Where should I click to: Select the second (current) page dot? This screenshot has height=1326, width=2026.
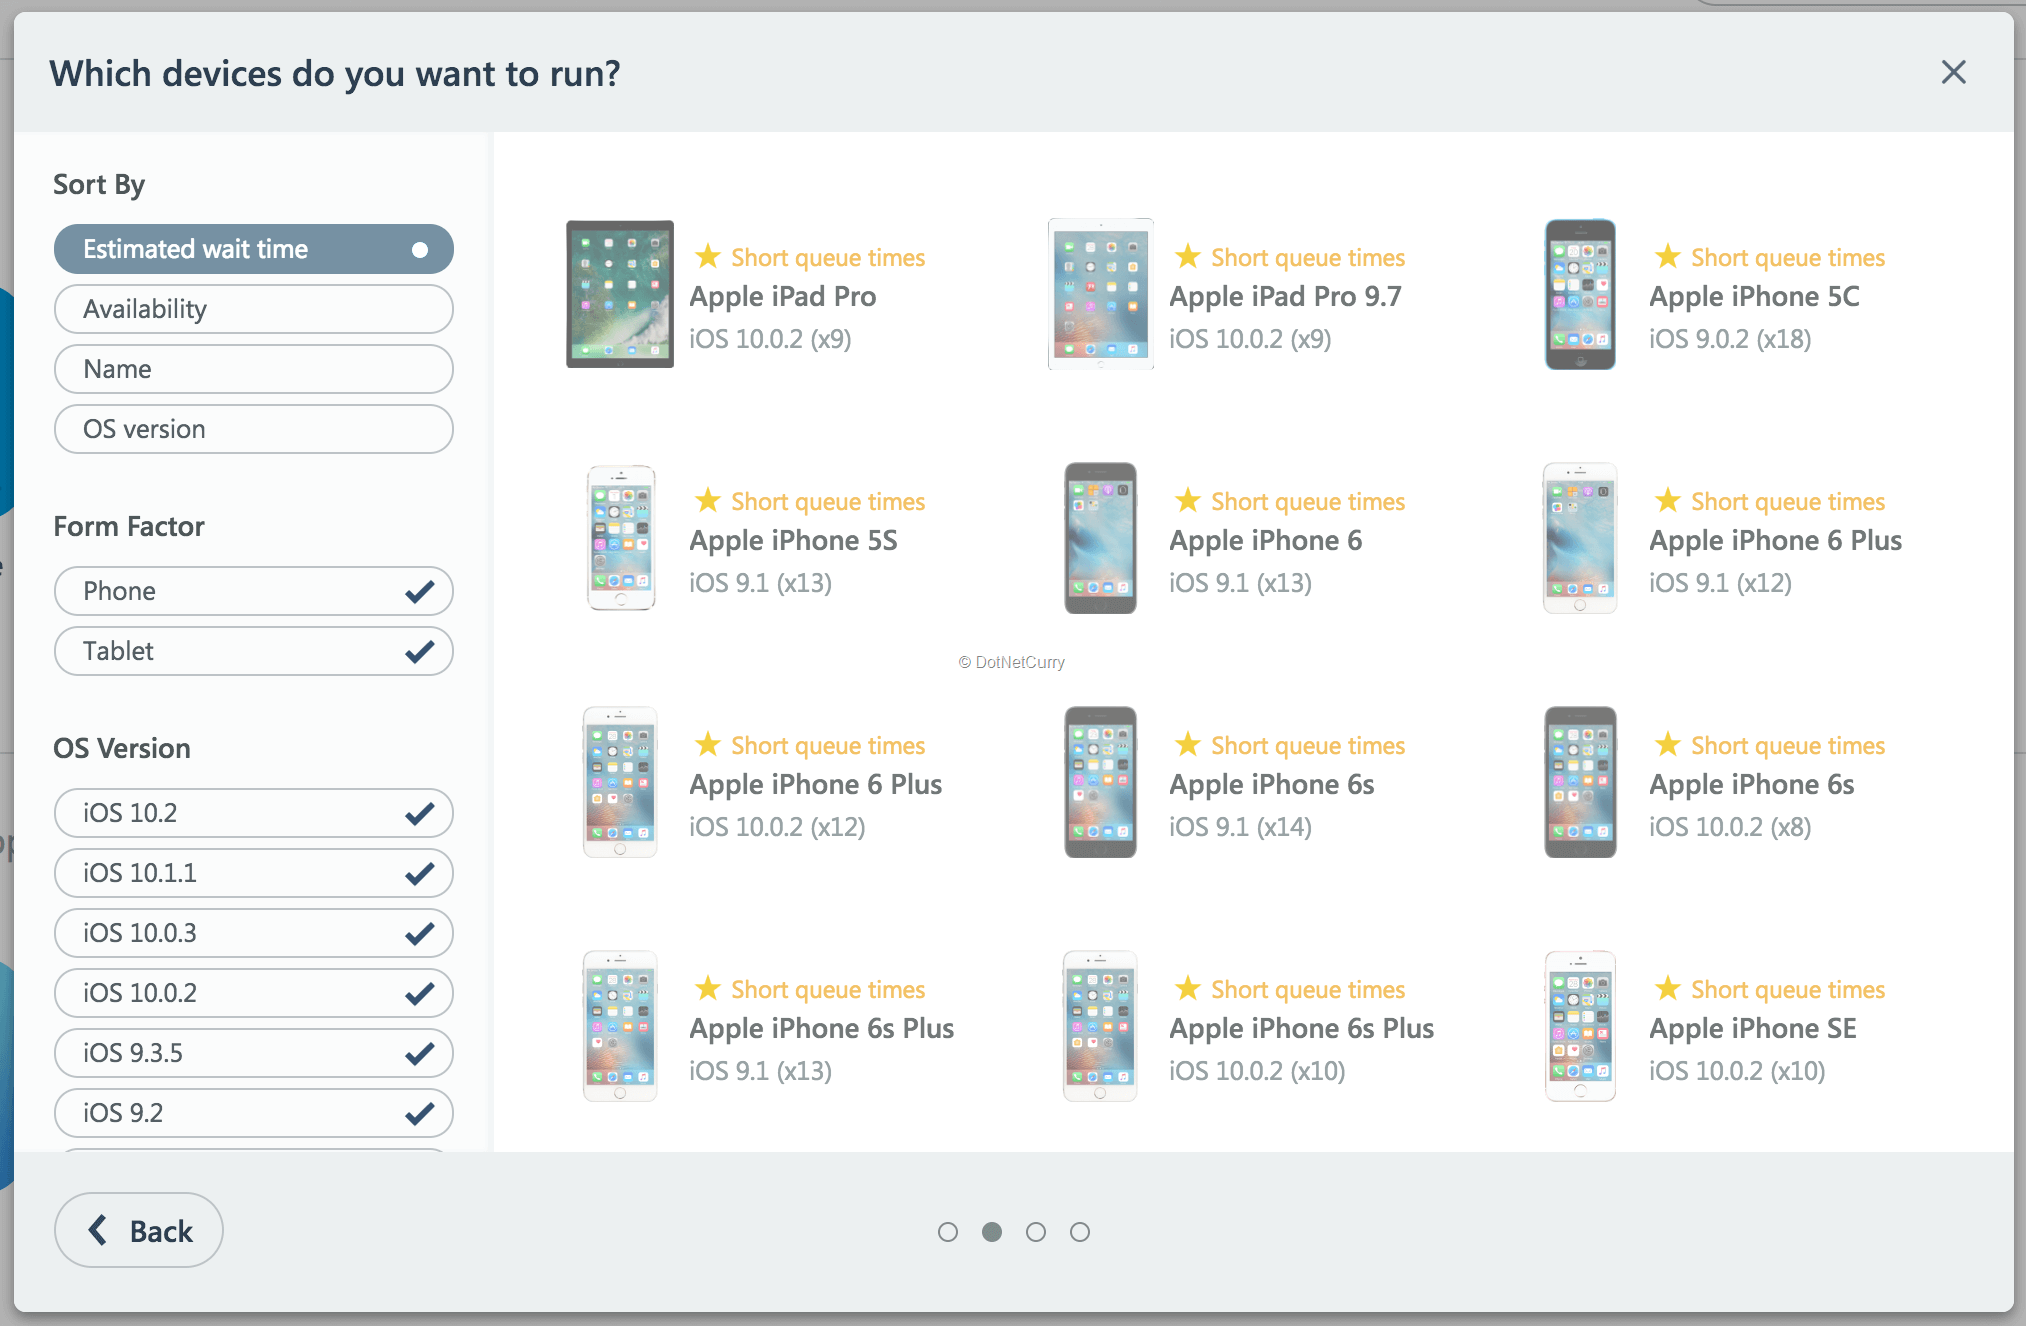(992, 1232)
